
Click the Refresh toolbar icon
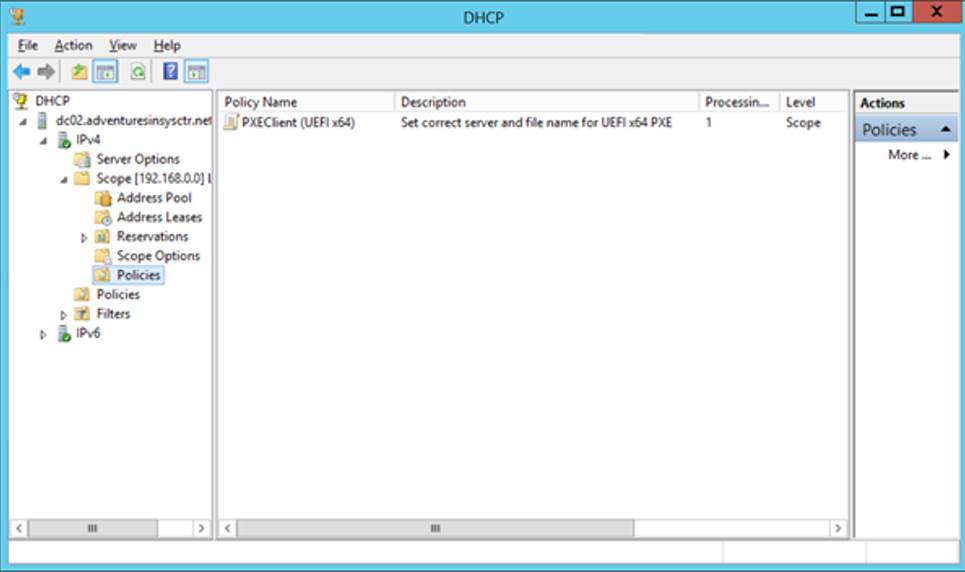coord(138,72)
